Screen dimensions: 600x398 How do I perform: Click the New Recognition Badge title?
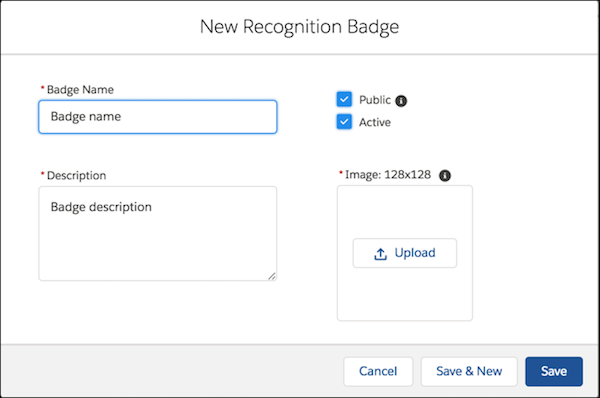pos(300,27)
